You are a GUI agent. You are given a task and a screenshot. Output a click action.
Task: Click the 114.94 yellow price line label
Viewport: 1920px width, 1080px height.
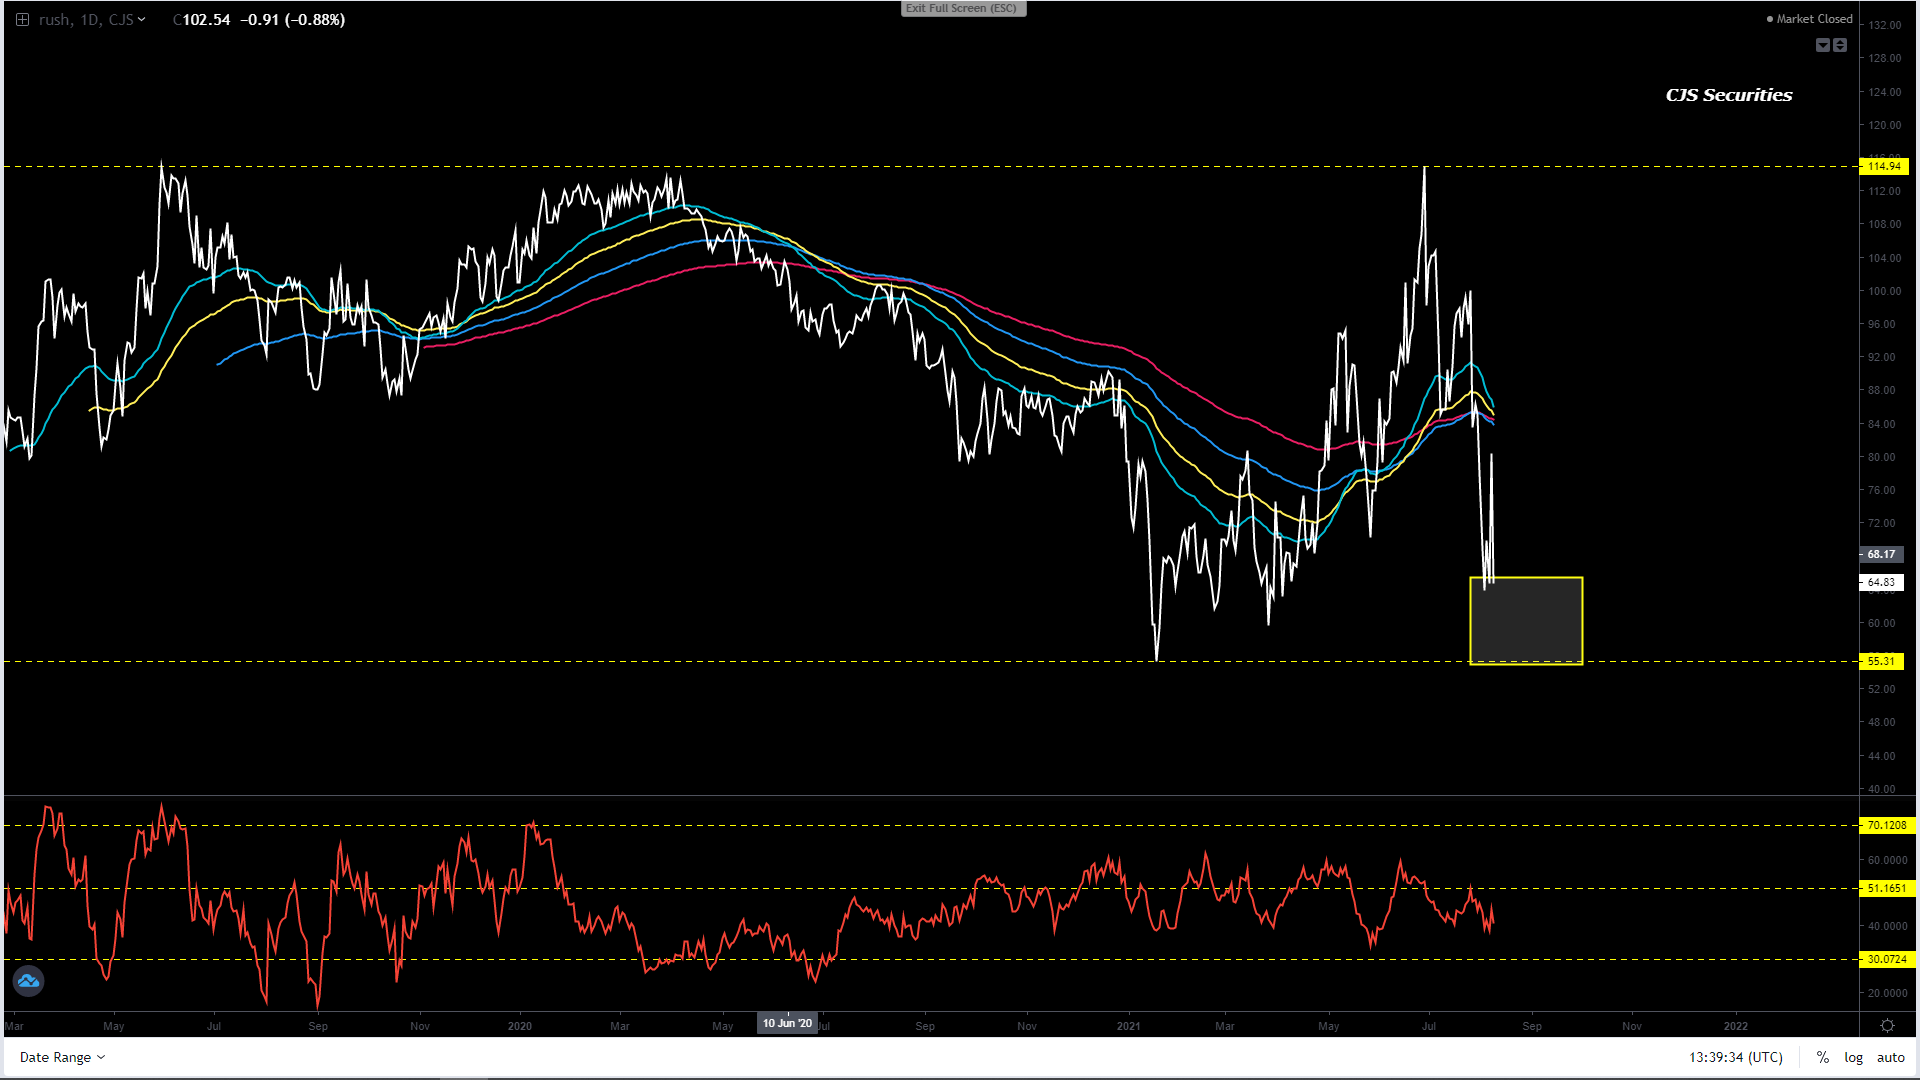pyautogui.click(x=1884, y=166)
